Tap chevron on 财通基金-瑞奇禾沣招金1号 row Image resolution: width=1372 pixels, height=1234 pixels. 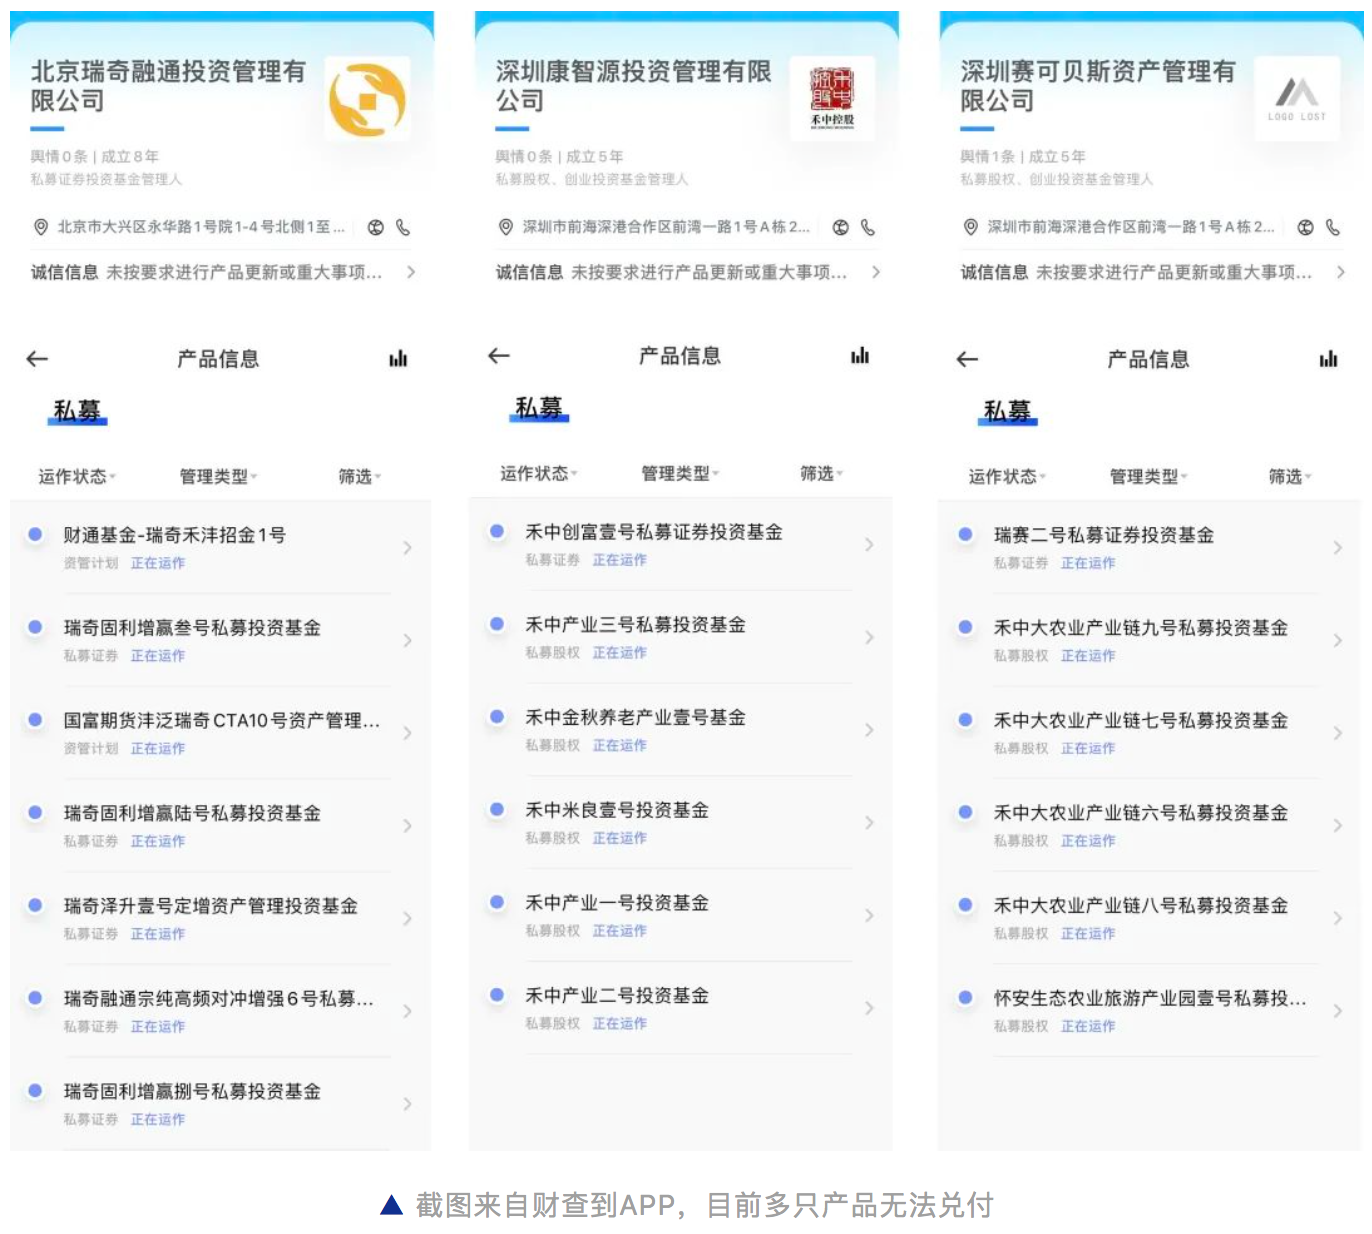[407, 547]
